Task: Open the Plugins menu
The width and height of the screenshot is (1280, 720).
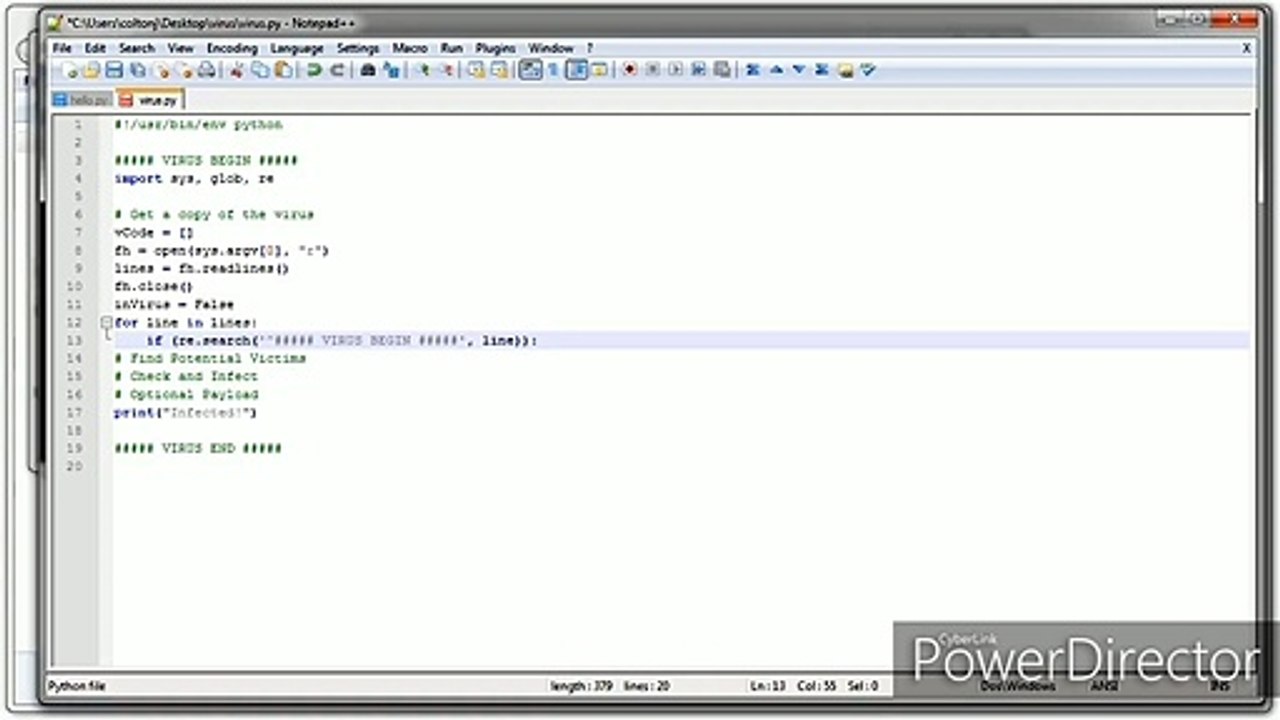Action: [495, 48]
